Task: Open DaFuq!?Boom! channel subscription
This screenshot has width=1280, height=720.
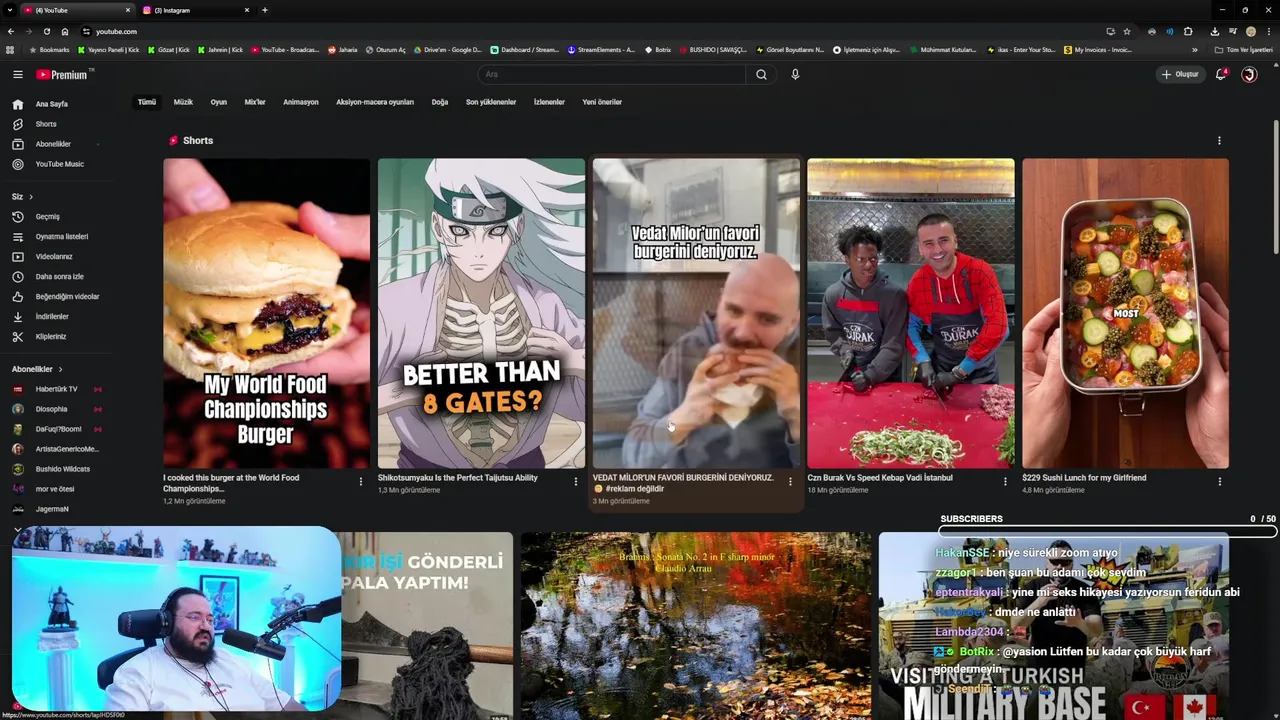Action: (58, 429)
